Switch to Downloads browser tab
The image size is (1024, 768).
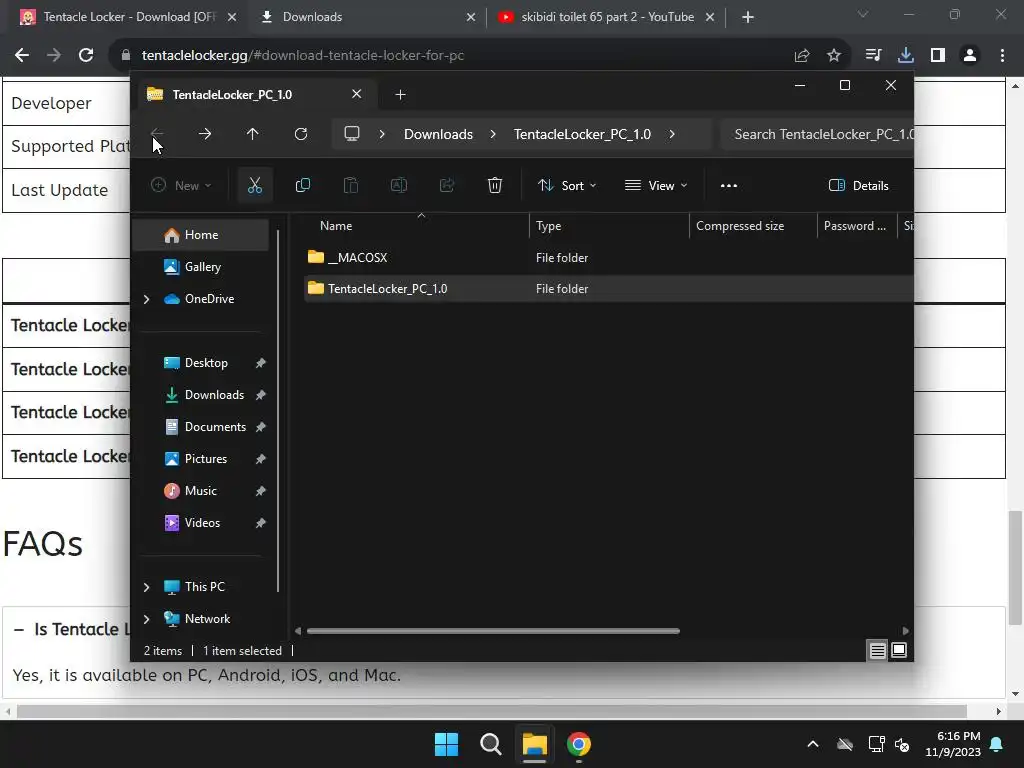(x=368, y=17)
